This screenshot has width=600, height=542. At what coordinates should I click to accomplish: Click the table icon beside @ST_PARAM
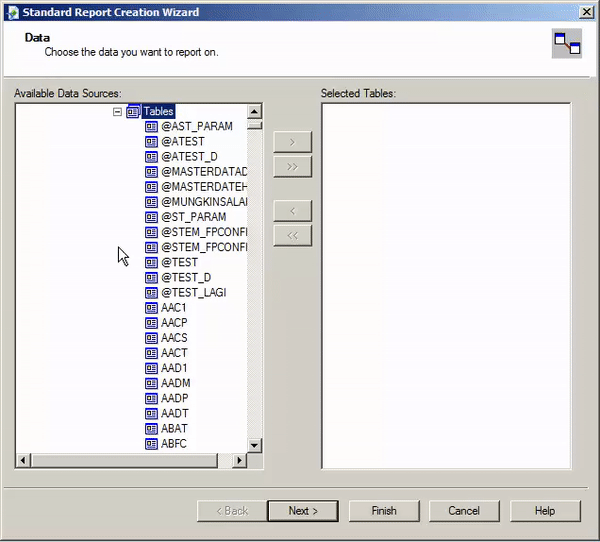pyautogui.click(x=151, y=217)
